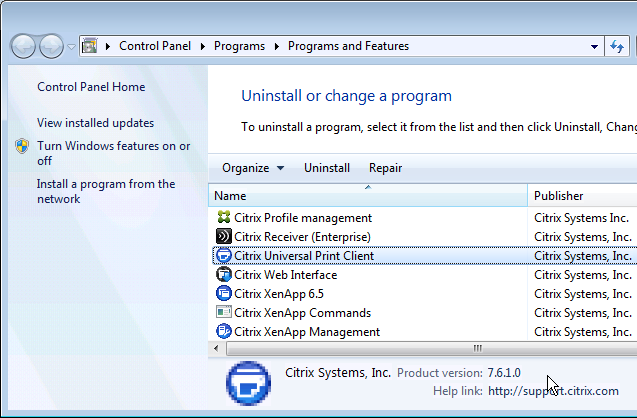Click large print client icon in details pane
Viewport: 637px width, 418px height.
click(248, 383)
